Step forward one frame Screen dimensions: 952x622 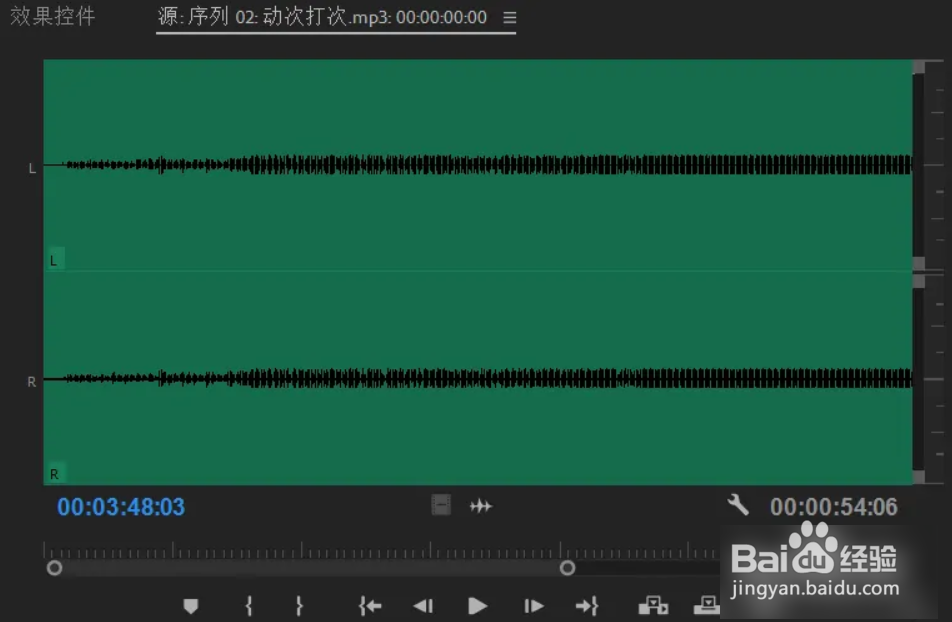click(x=534, y=606)
